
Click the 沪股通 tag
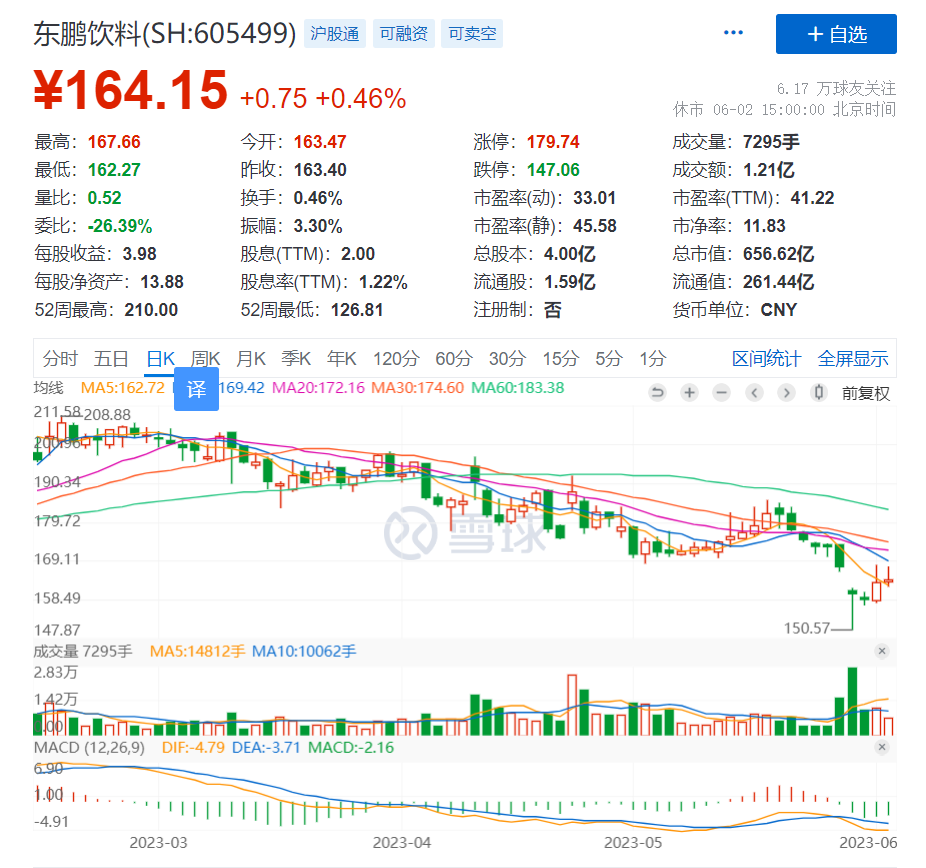[x=335, y=34]
